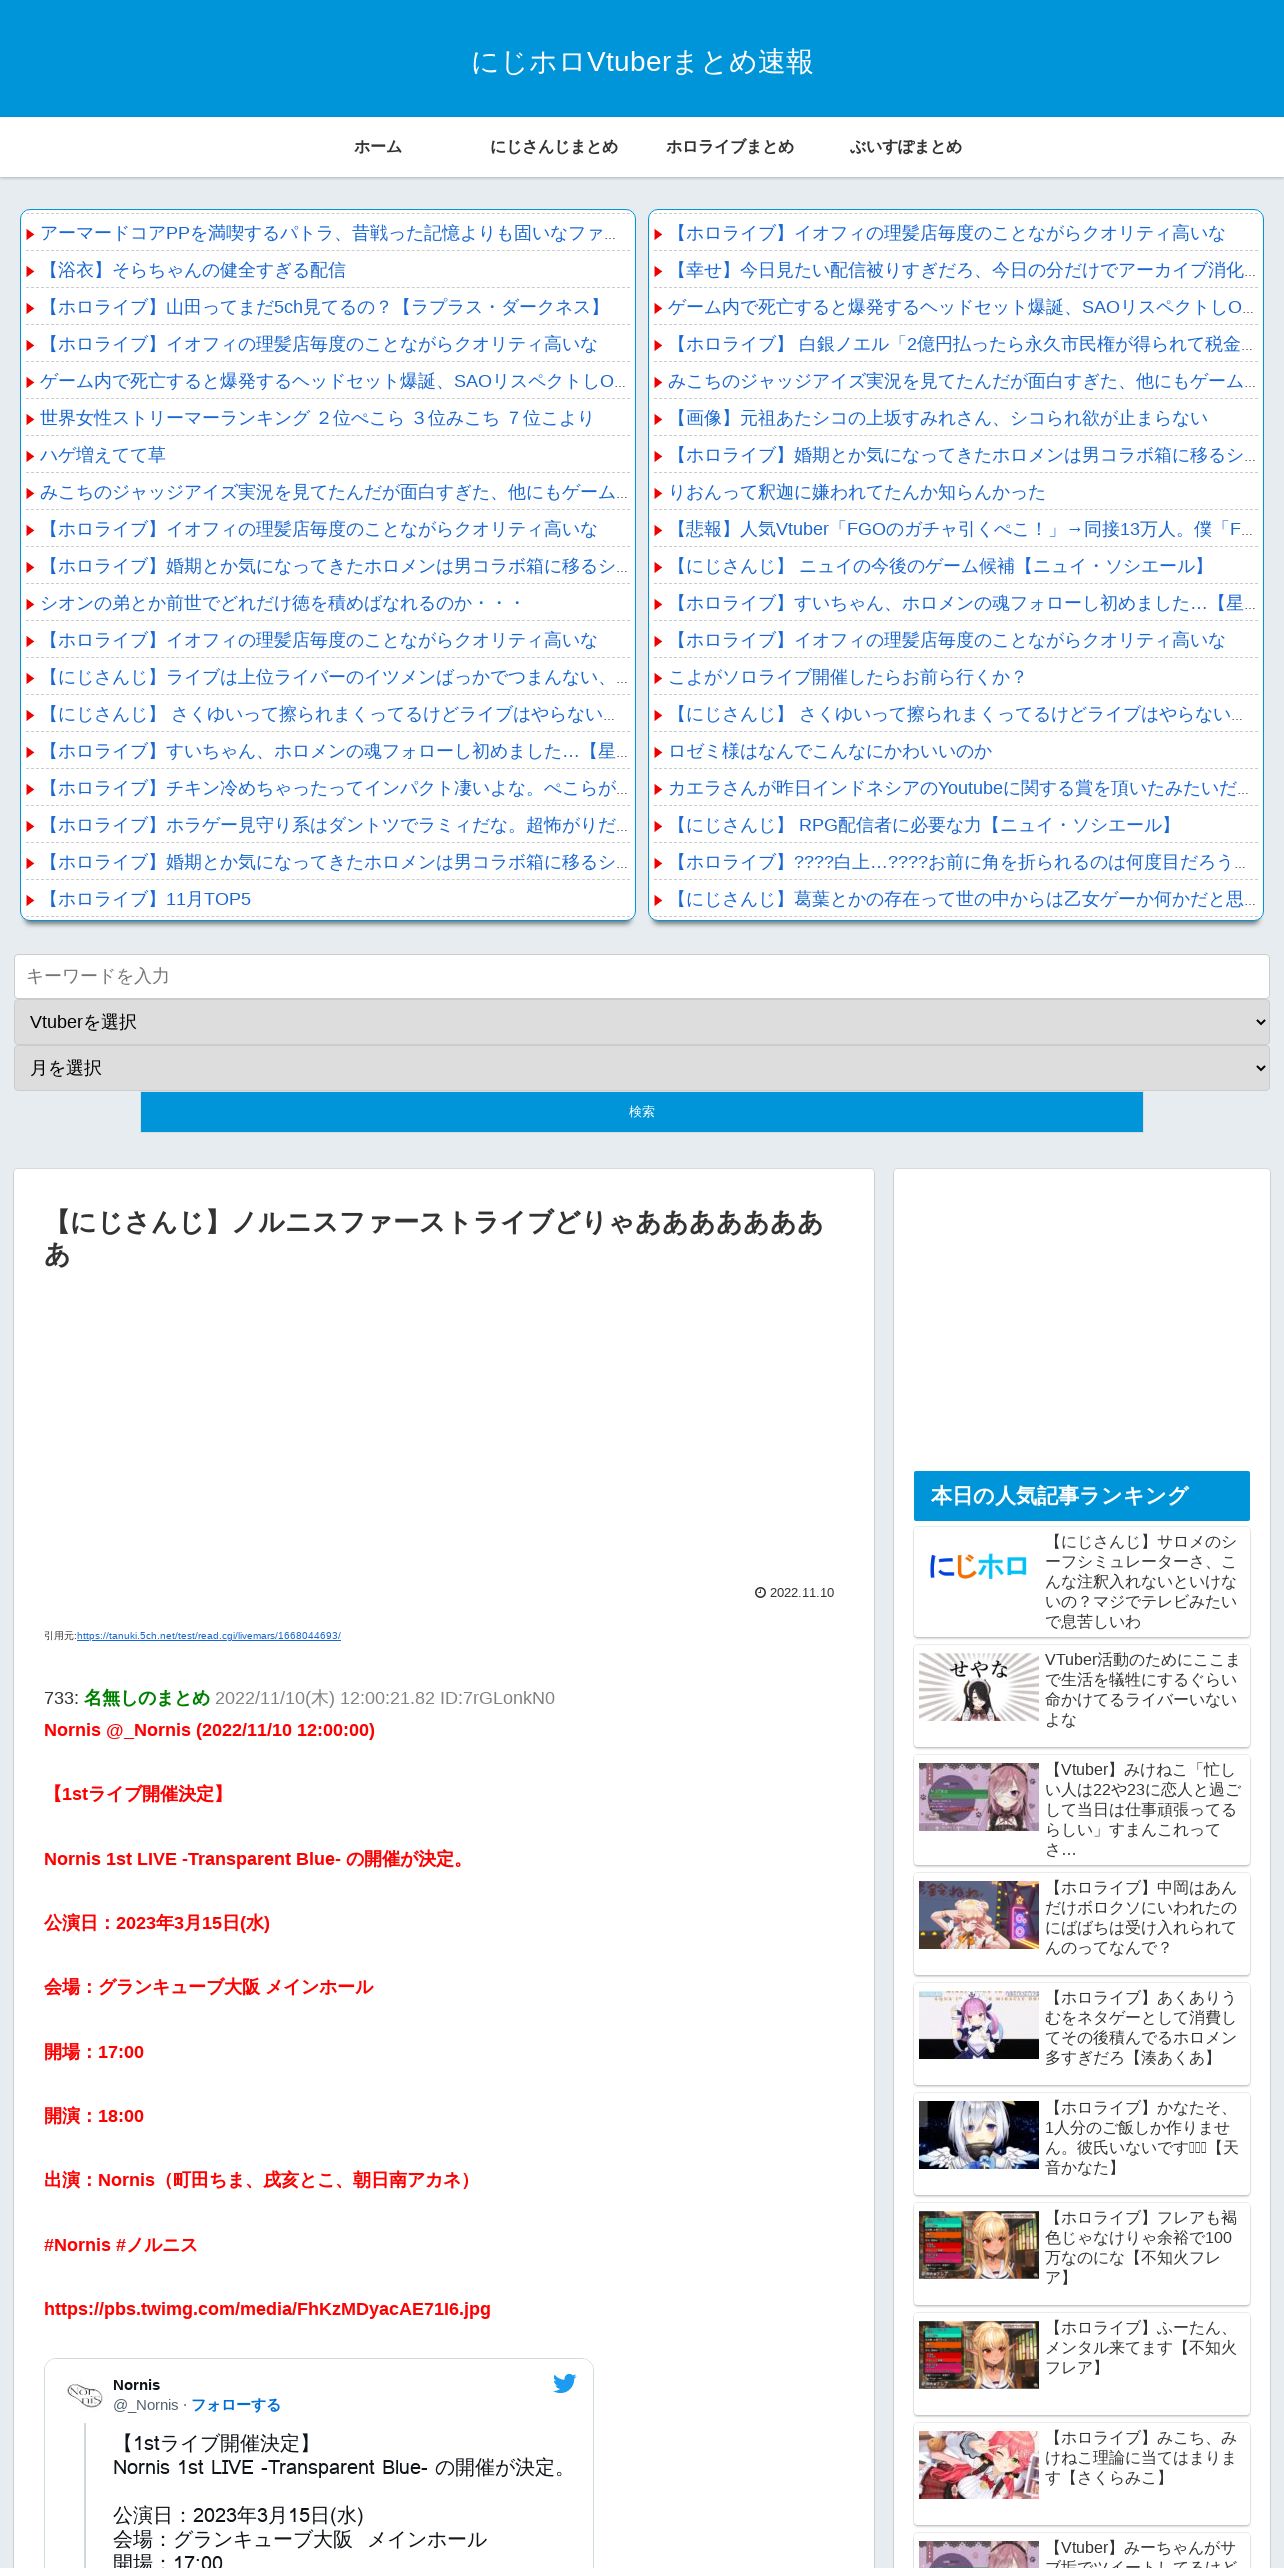This screenshot has width=1284, height=2568.
Task: Expand the Vtuberを選択 dropdown
Action: [642, 1022]
